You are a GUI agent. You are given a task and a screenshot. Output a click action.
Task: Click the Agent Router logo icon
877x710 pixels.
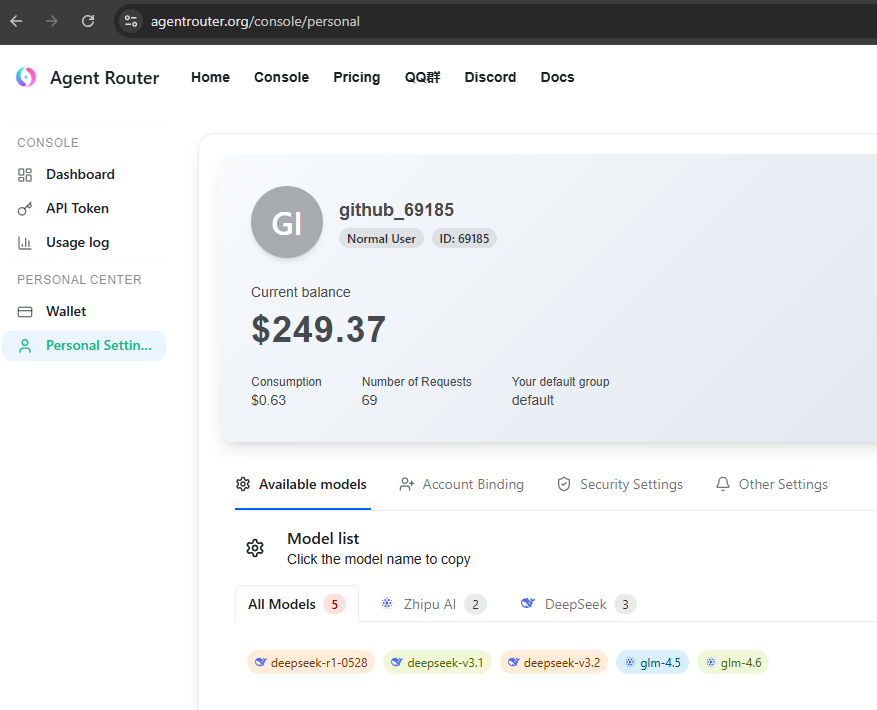click(26, 78)
